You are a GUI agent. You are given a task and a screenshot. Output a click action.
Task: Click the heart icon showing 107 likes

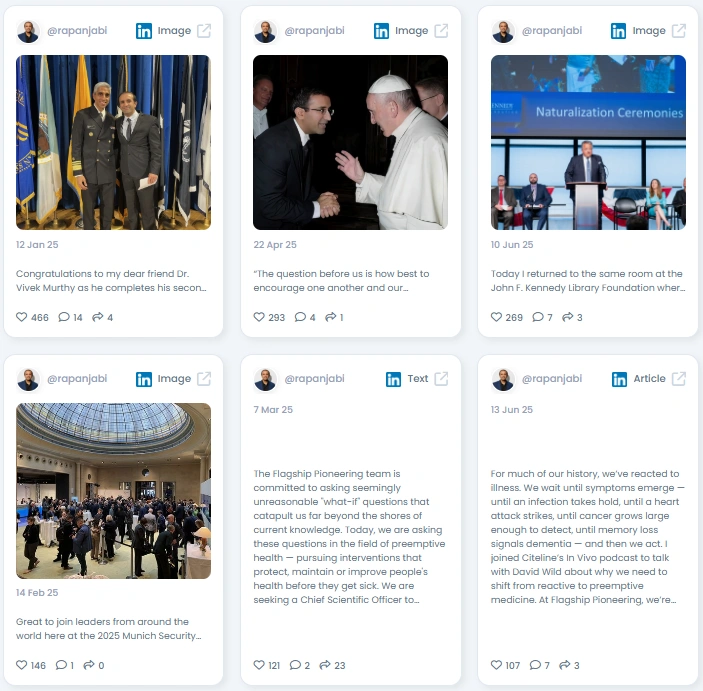[496, 665]
